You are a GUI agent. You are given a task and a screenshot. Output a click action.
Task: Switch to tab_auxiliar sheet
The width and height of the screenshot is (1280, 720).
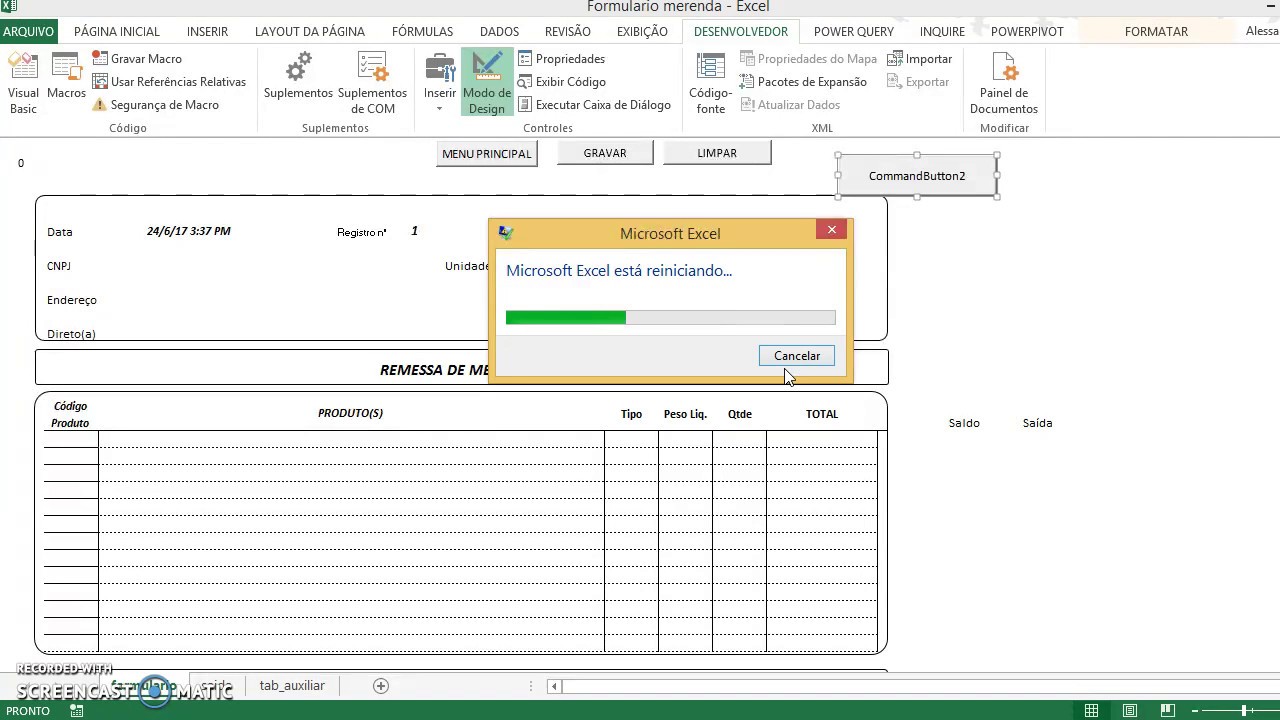coord(292,686)
